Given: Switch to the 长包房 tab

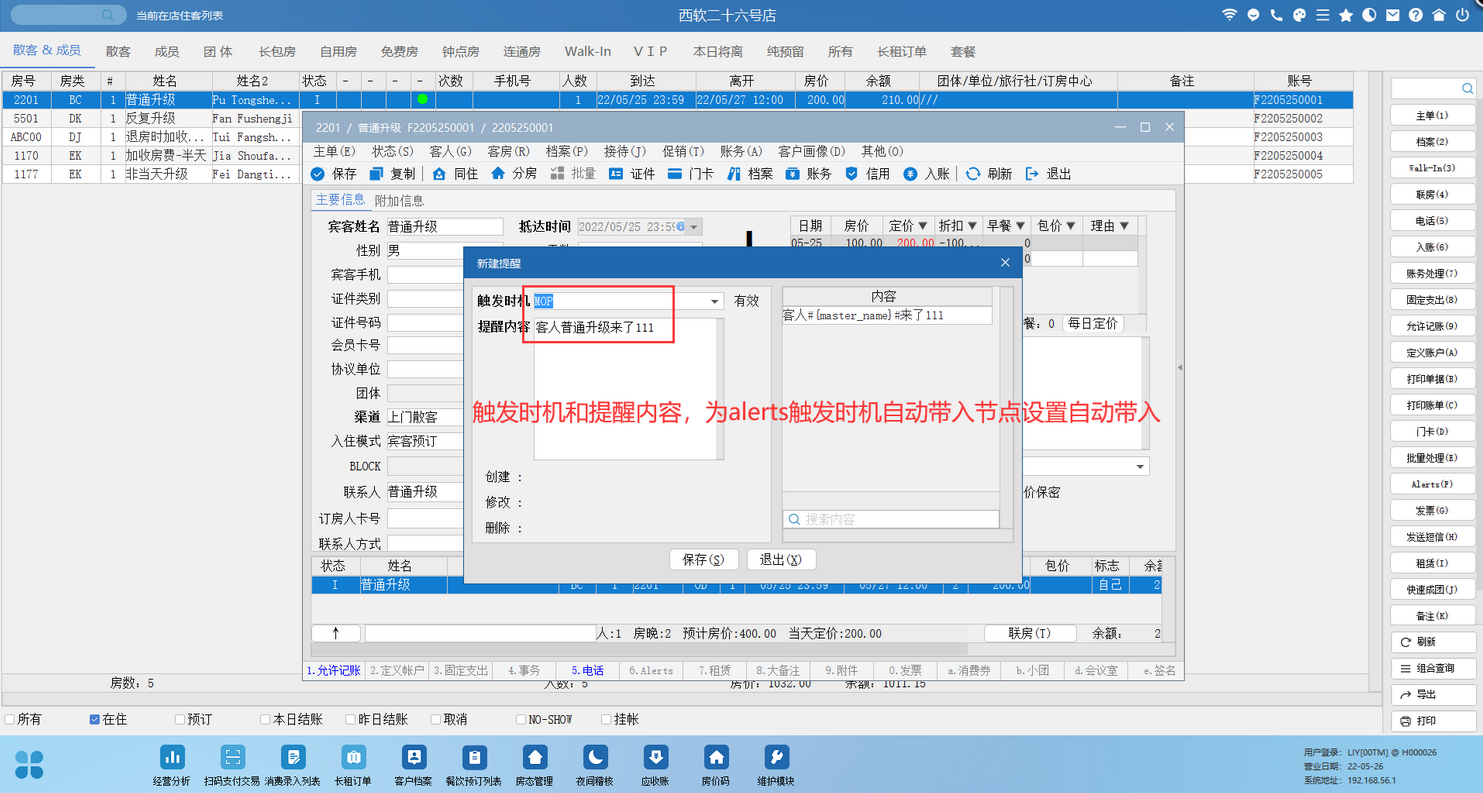Looking at the screenshot, I should coord(277,51).
